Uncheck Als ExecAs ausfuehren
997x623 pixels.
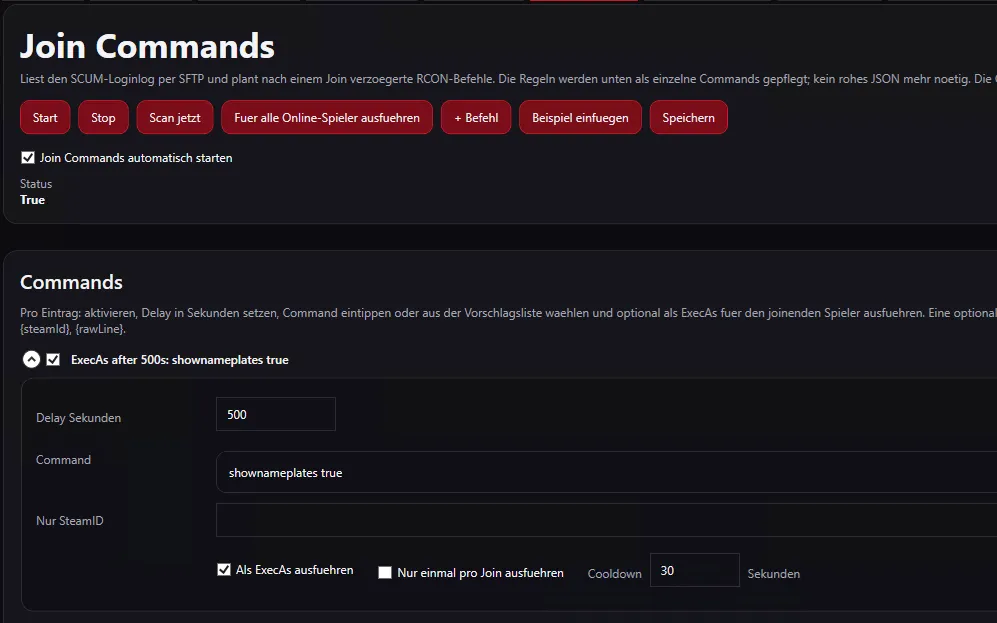(224, 570)
